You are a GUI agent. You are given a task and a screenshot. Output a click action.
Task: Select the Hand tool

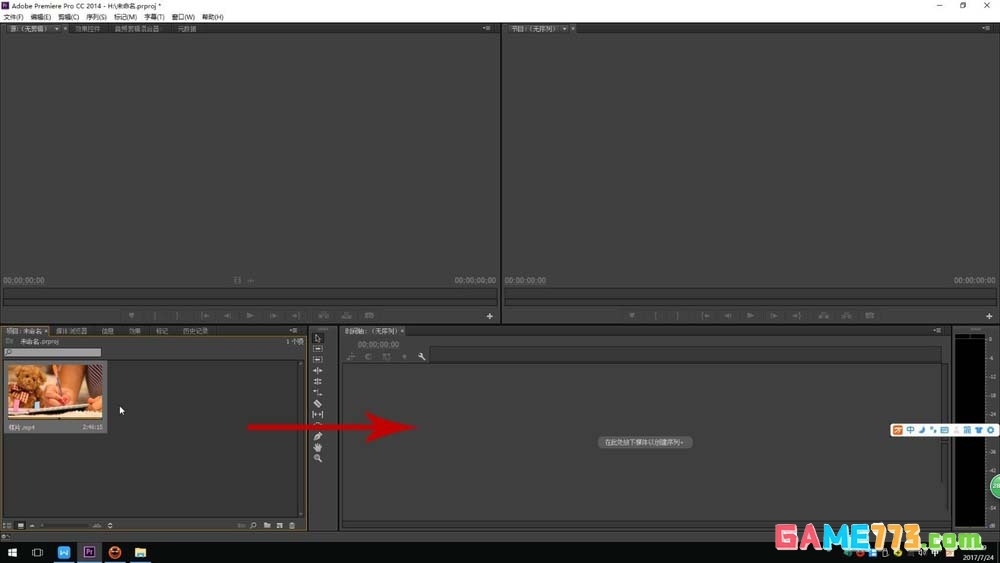(x=318, y=448)
